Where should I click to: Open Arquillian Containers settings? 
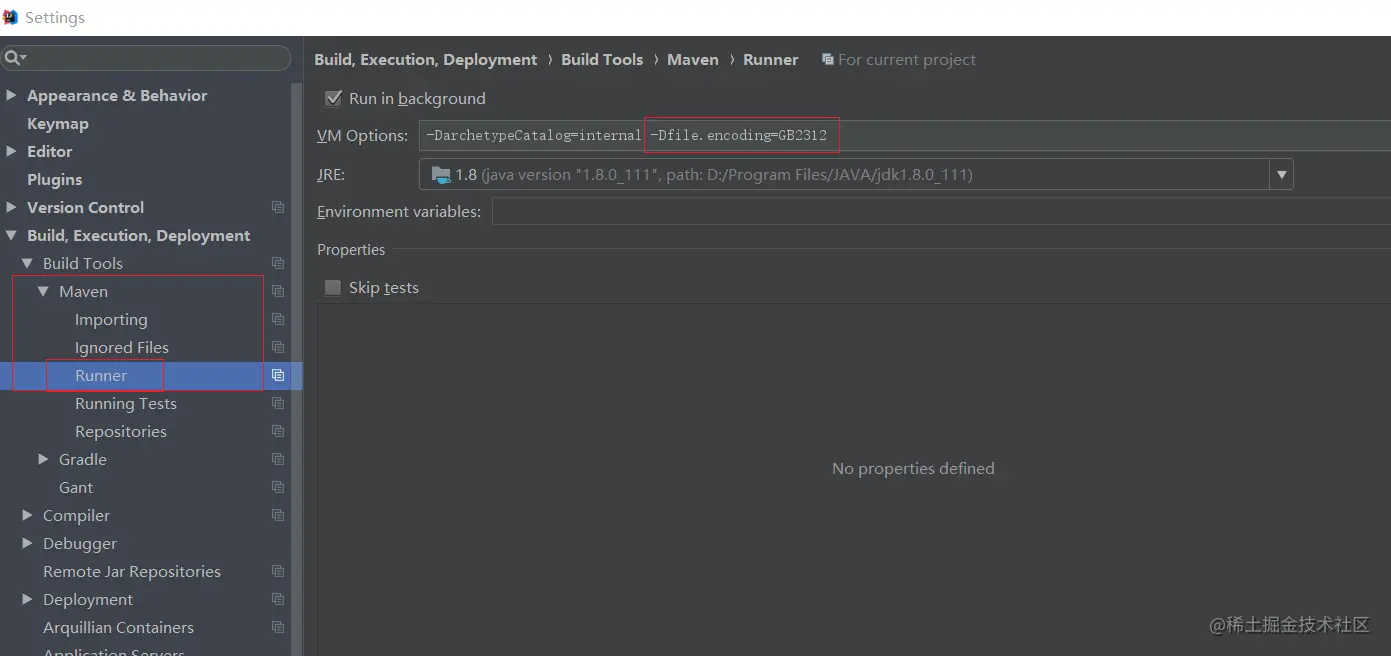(x=118, y=628)
